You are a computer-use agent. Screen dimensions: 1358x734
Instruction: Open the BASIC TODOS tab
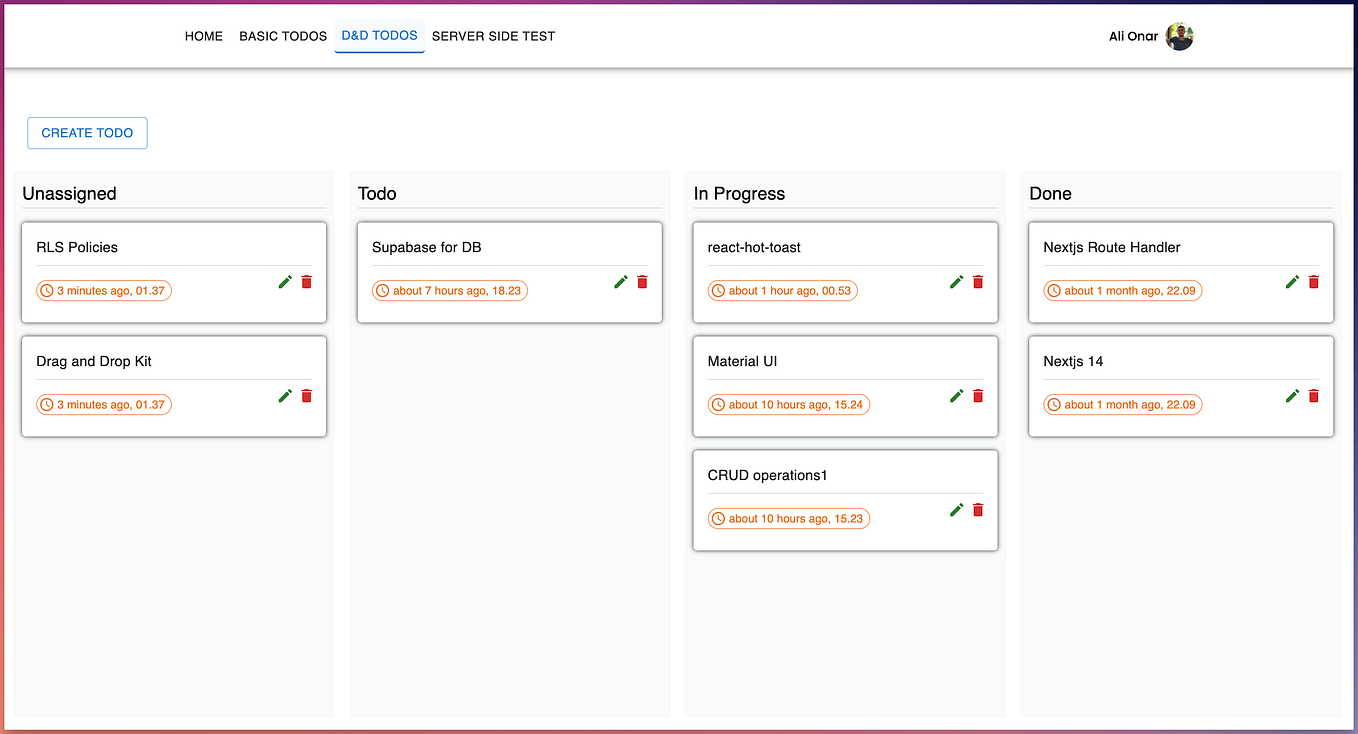coord(282,36)
